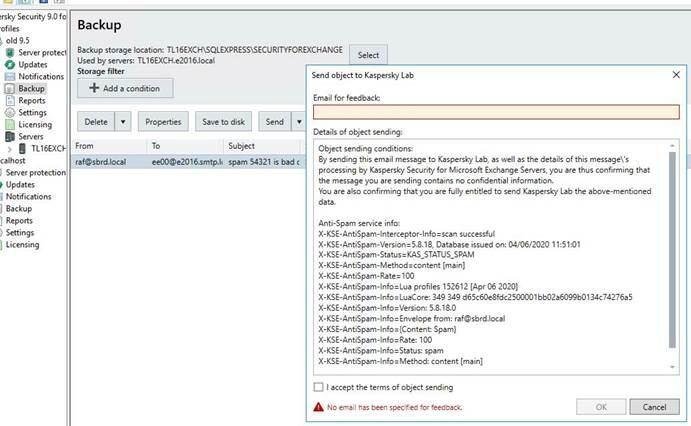Select the raf@sbrd.local message row

188,162
